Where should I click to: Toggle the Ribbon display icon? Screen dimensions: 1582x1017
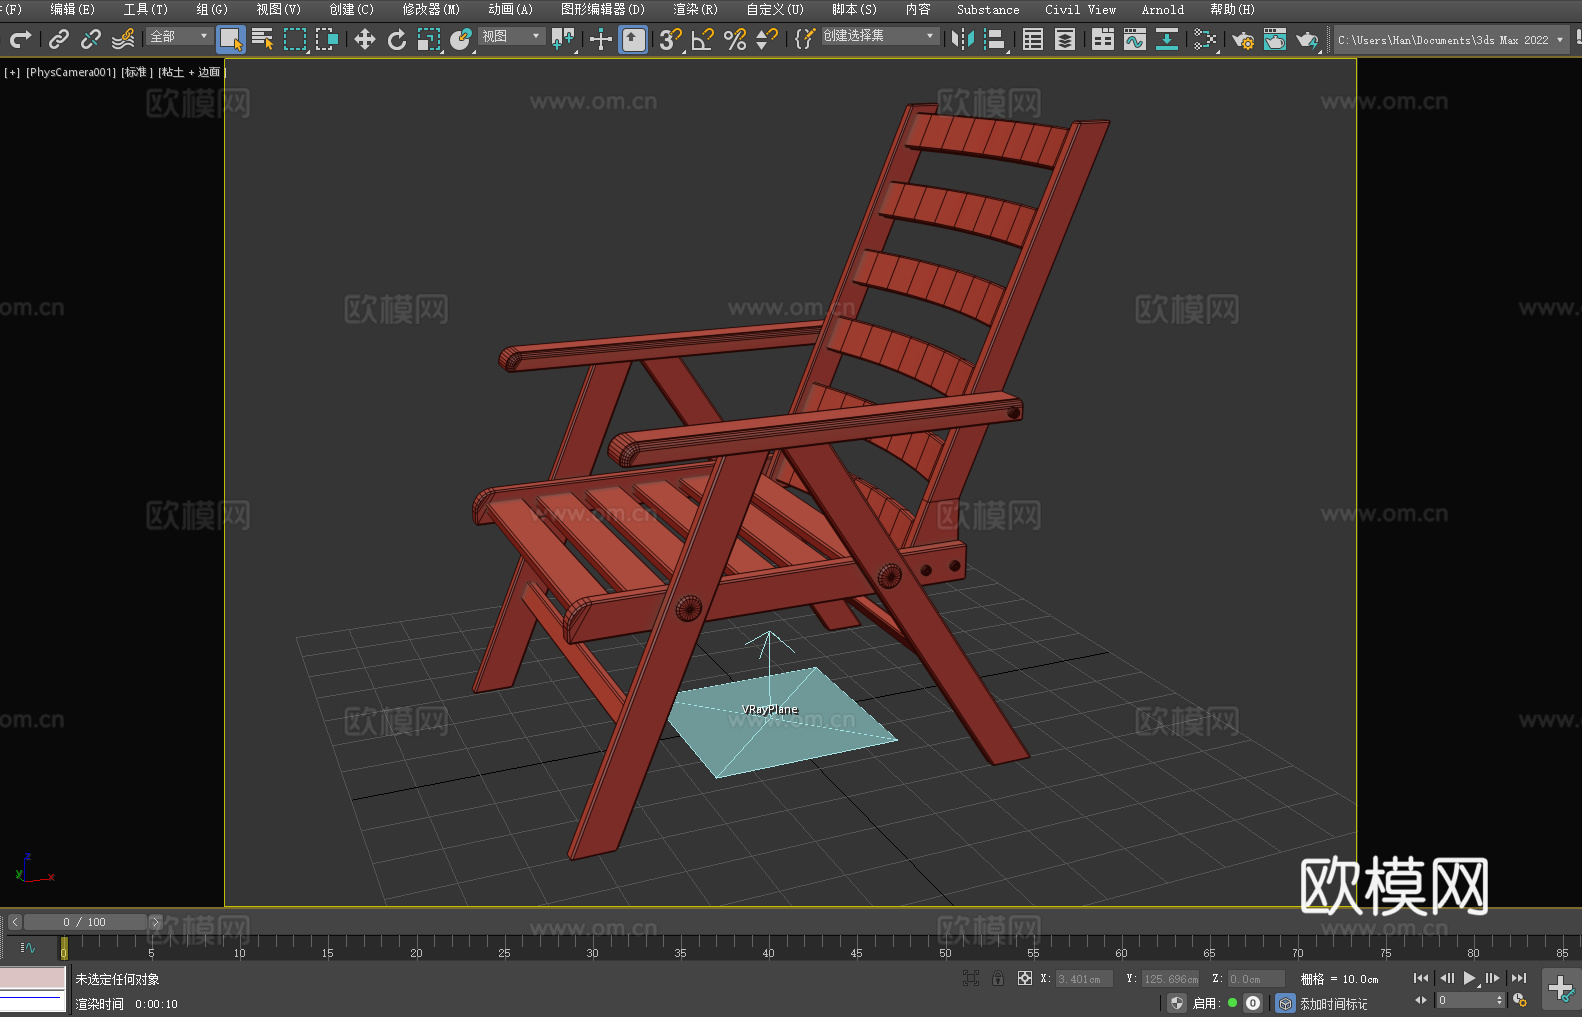pyautogui.click(x=1103, y=39)
